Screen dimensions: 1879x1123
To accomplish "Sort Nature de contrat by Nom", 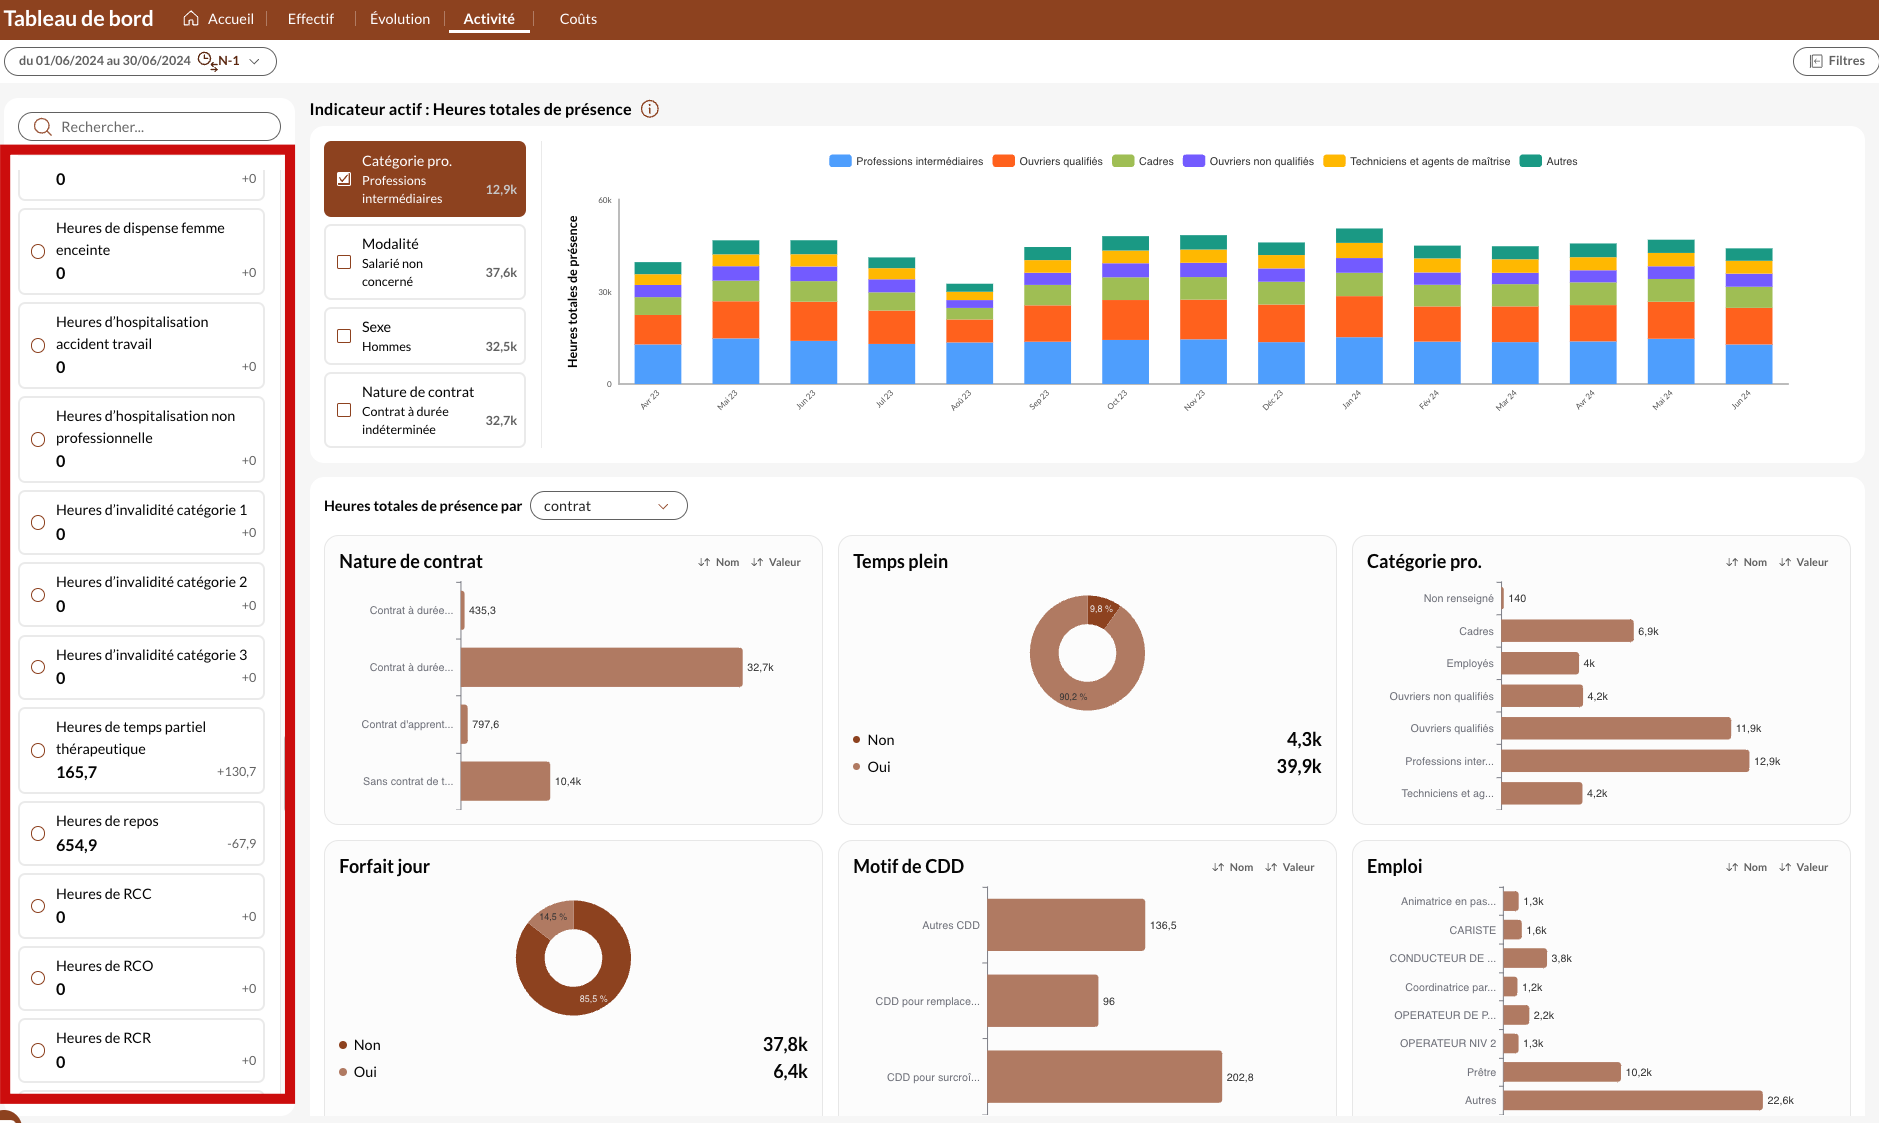I will [719, 562].
